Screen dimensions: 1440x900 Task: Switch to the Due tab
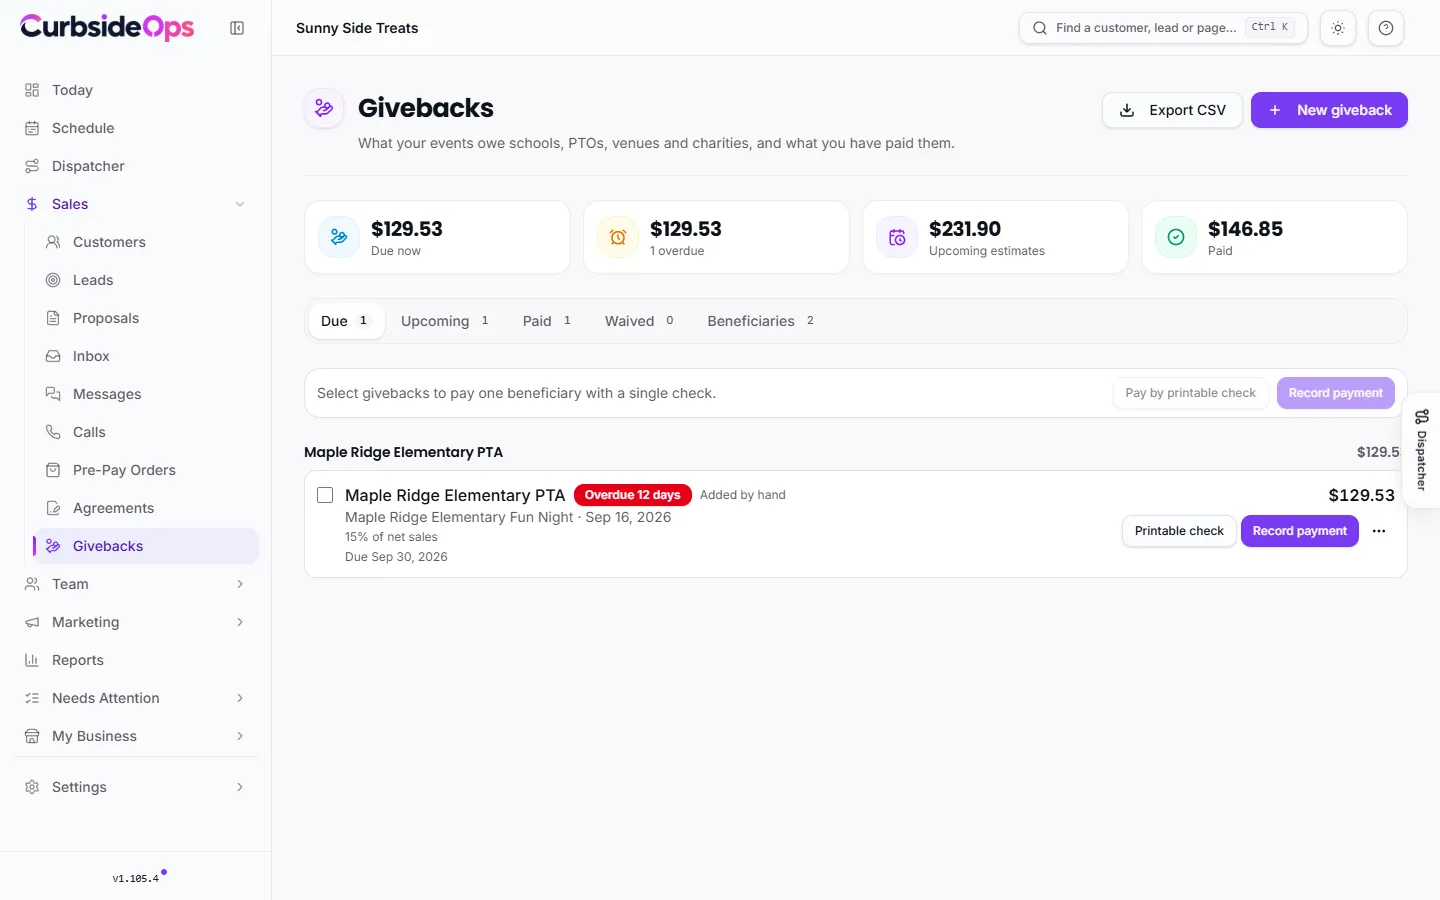tap(346, 321)
